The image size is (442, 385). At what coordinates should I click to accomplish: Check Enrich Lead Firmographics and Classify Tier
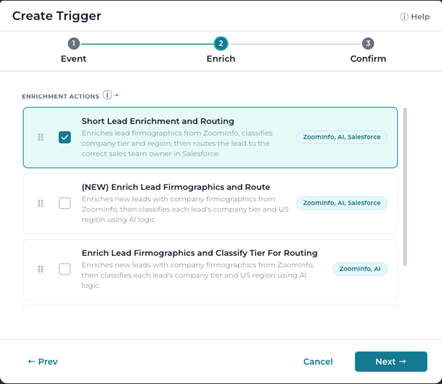tap(65, 269)
